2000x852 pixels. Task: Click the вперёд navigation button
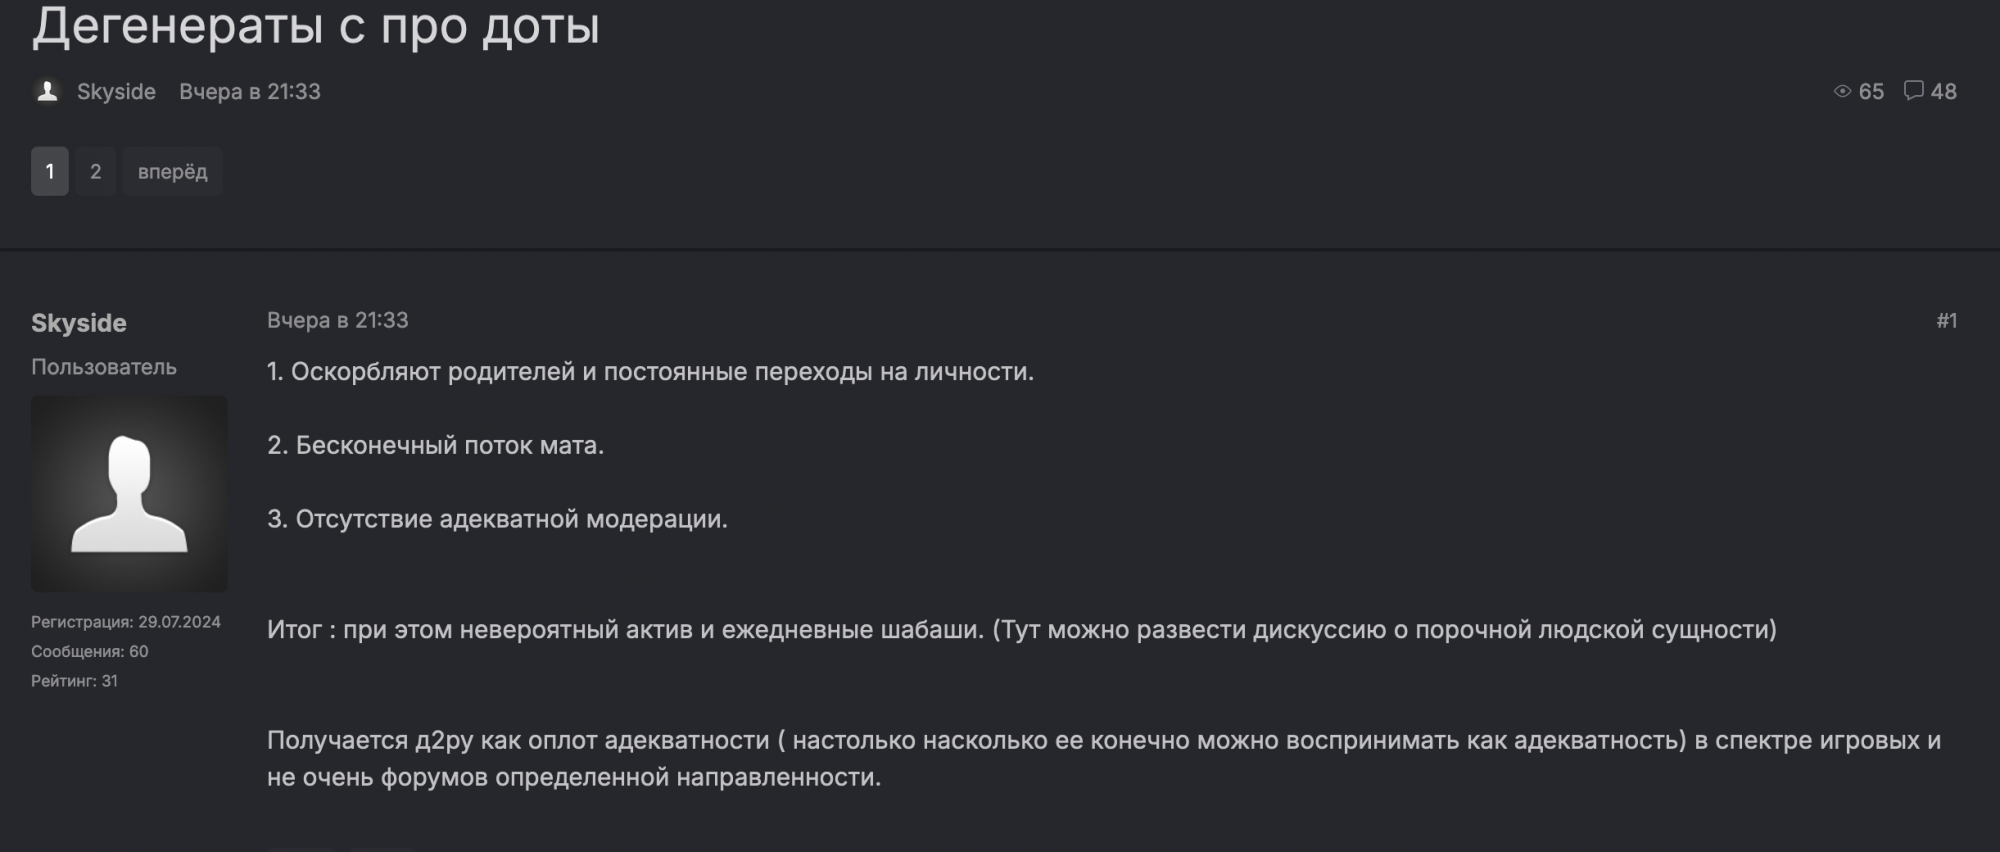point(172,171)
